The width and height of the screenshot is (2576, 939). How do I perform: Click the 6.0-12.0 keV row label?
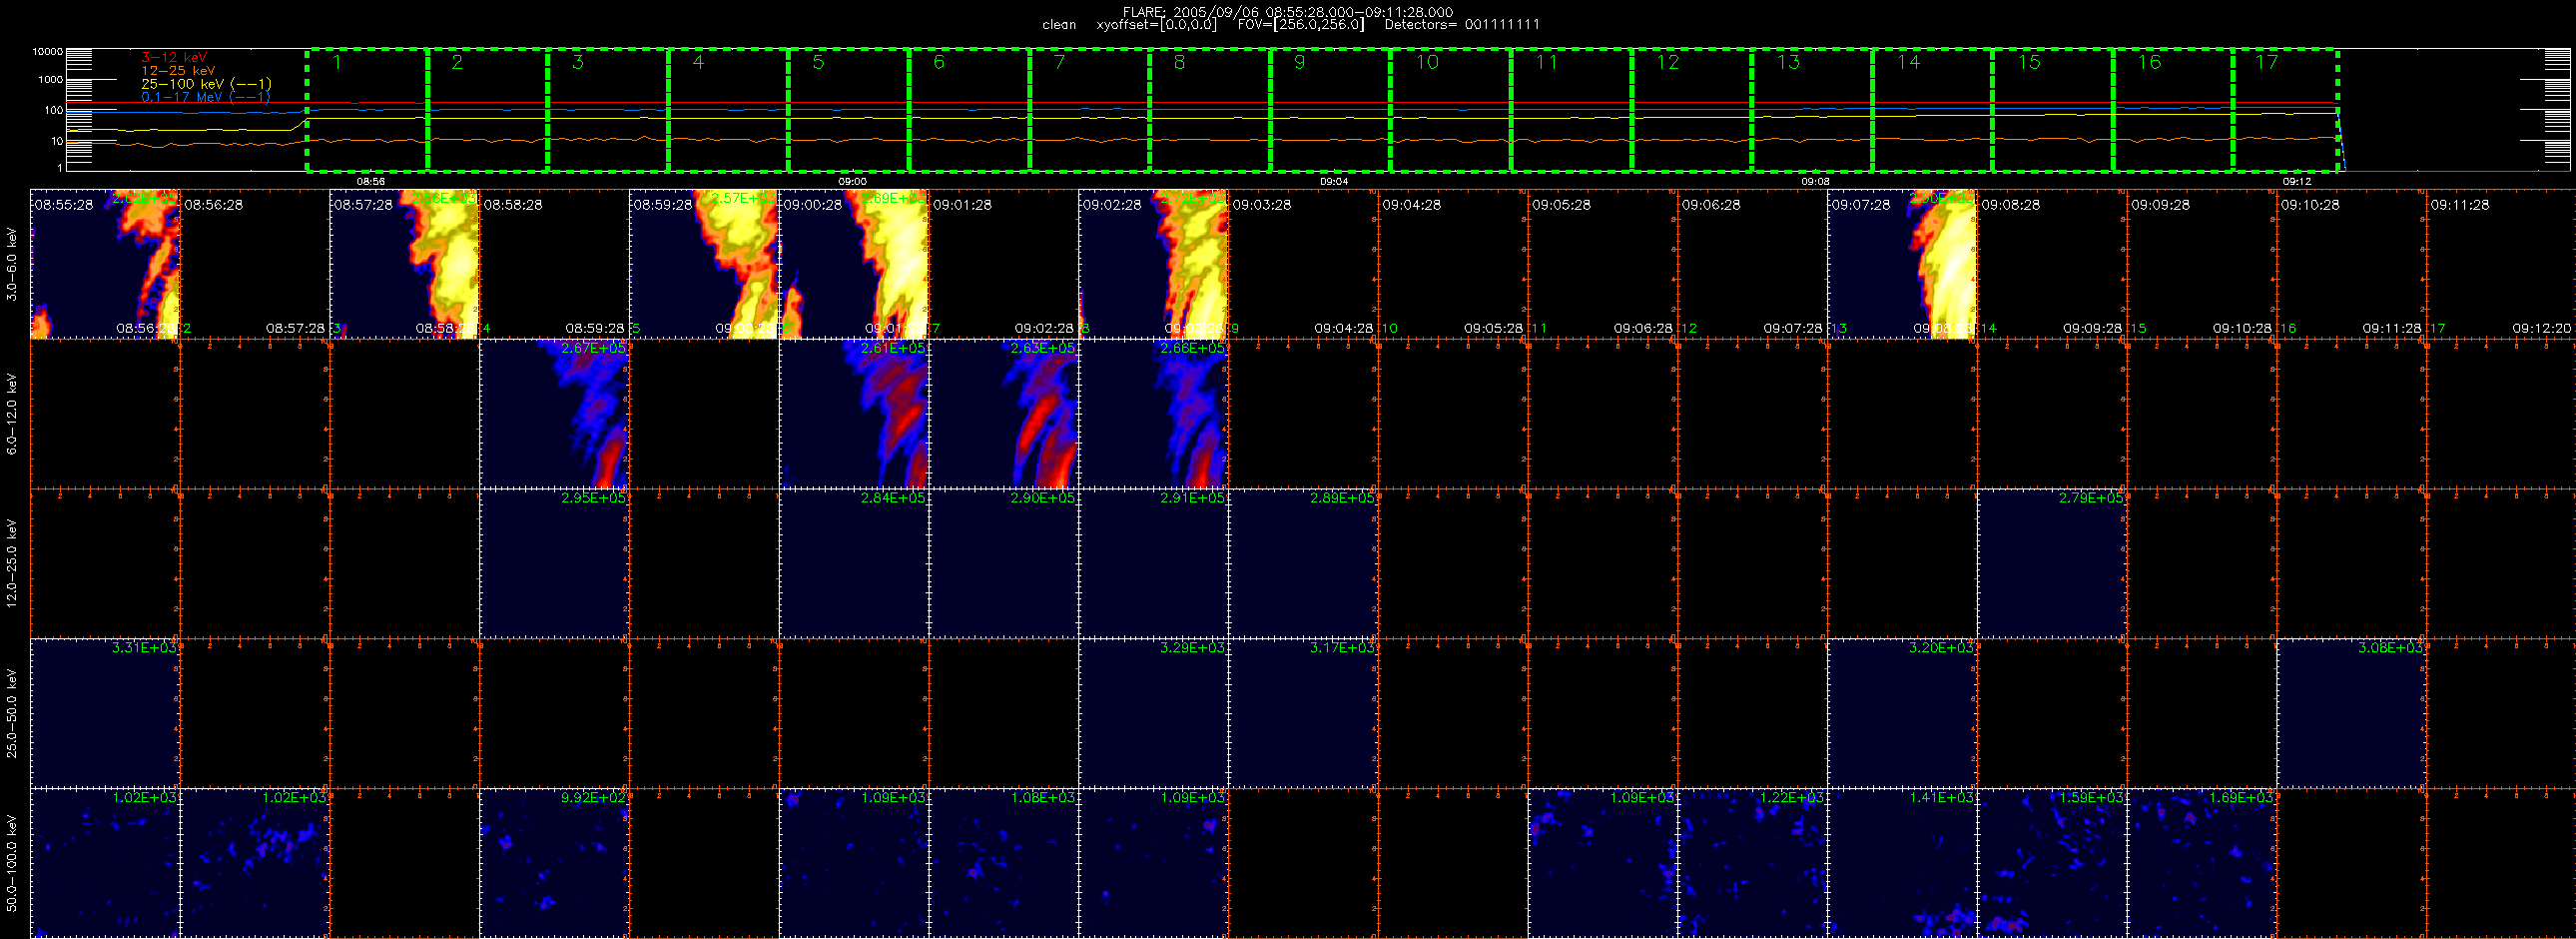coord(12,414)
